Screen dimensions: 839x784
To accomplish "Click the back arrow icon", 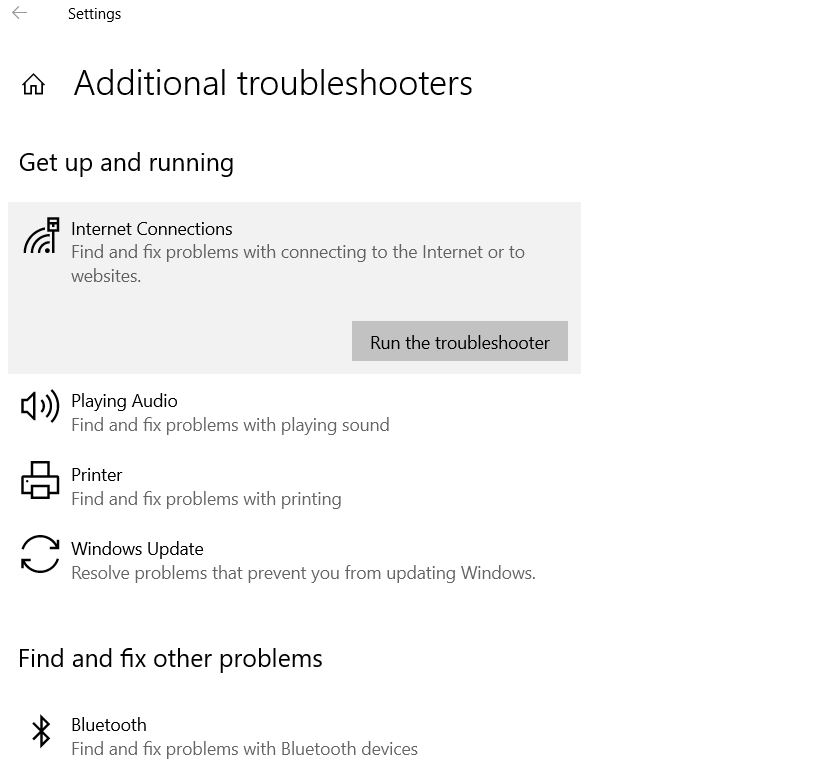I will 19,13.
